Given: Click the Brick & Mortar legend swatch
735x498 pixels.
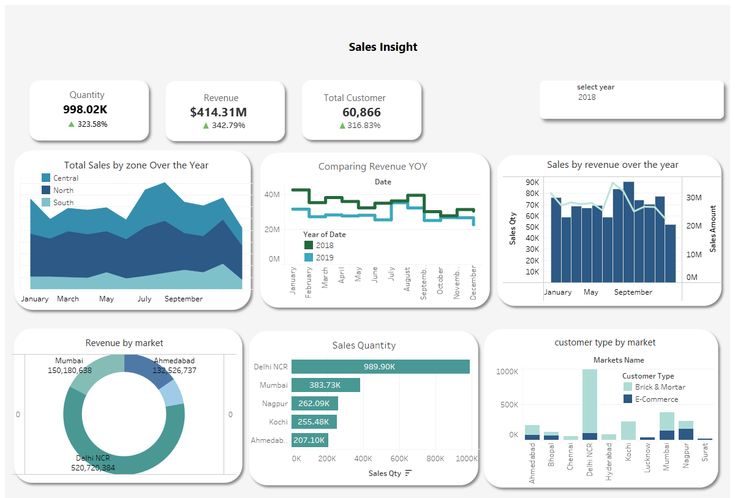Looking at the screenshot, I should pos(628,387).
